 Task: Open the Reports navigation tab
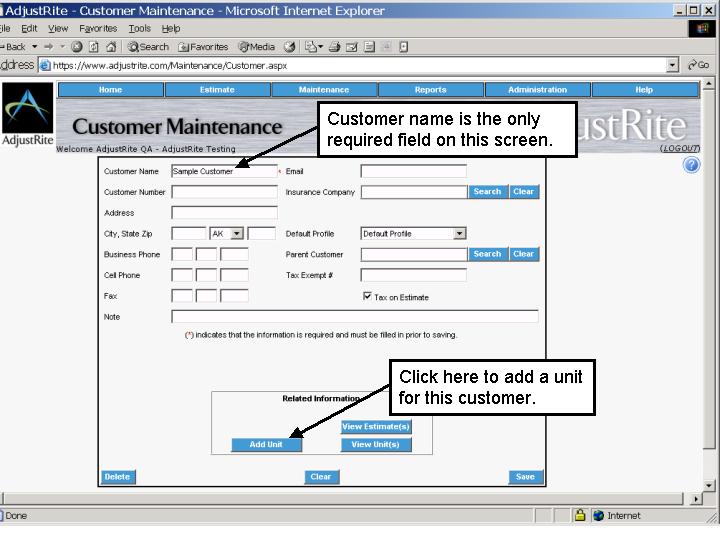430,90
